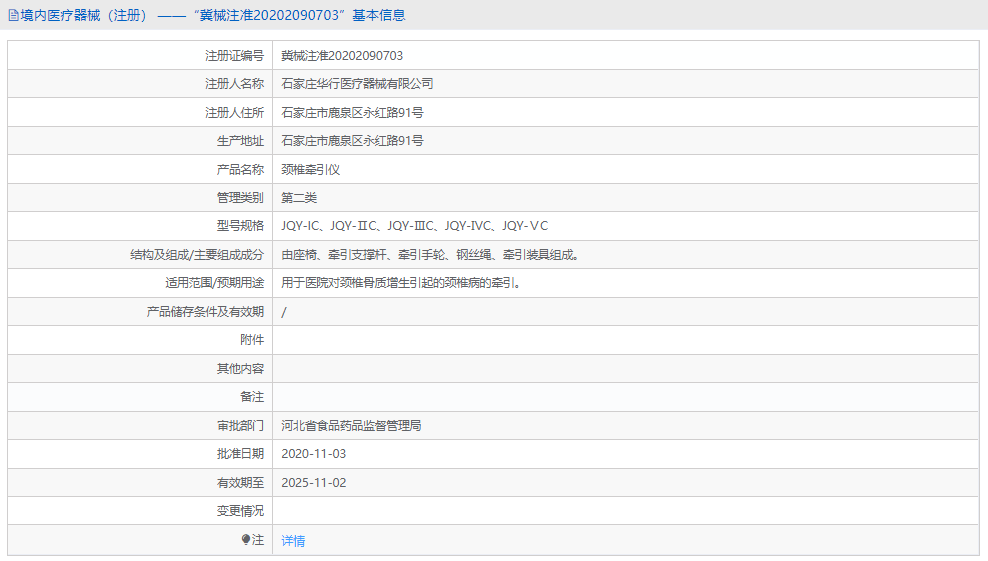This screenshot has height=561, width=988.
Task: Click the 生产地址 label
Action: (240, 141)
